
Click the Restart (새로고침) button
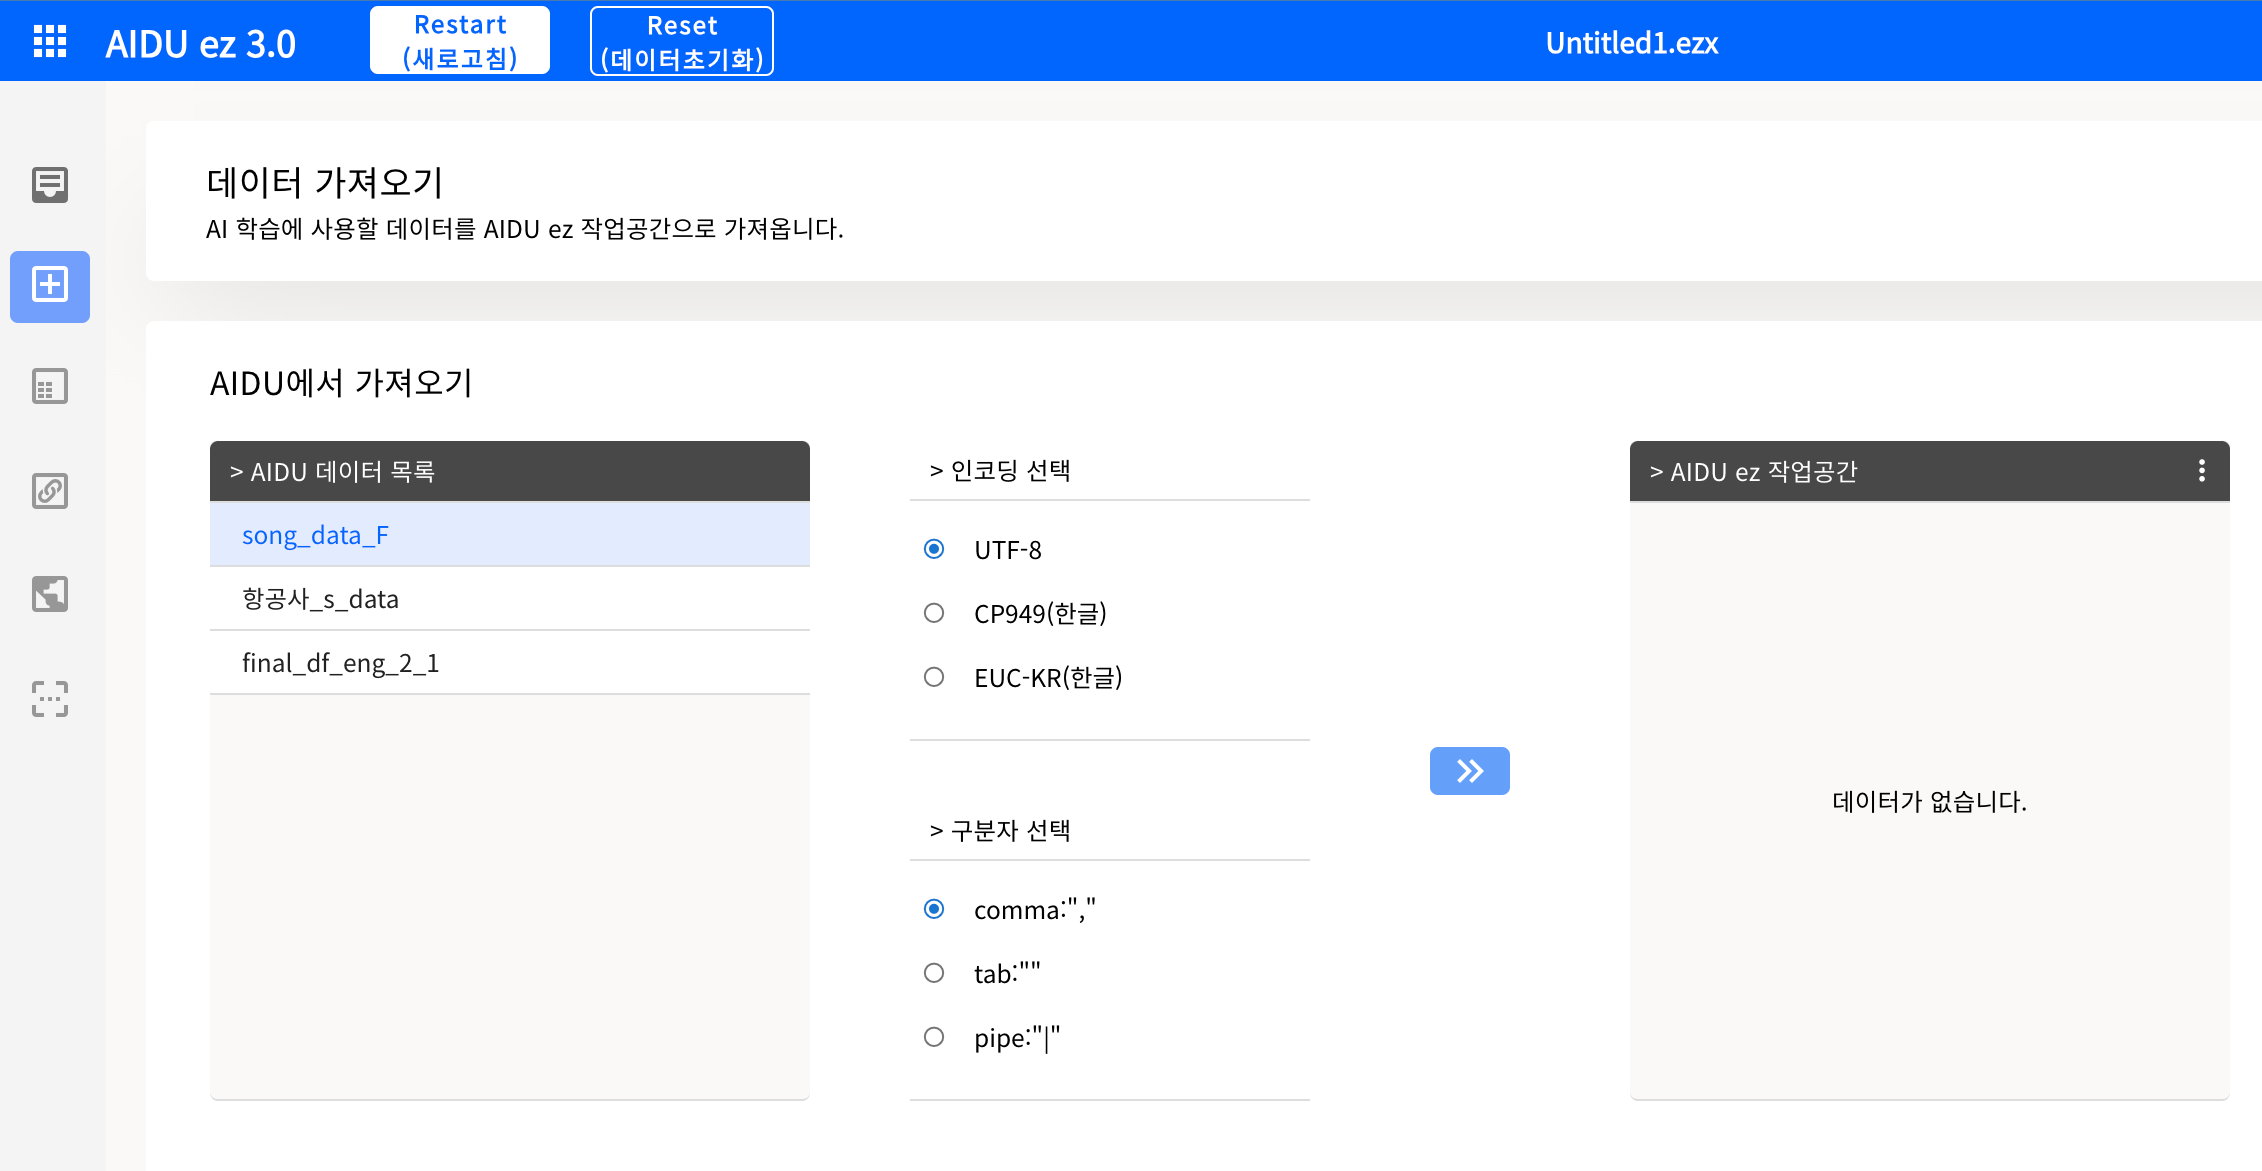460,41
